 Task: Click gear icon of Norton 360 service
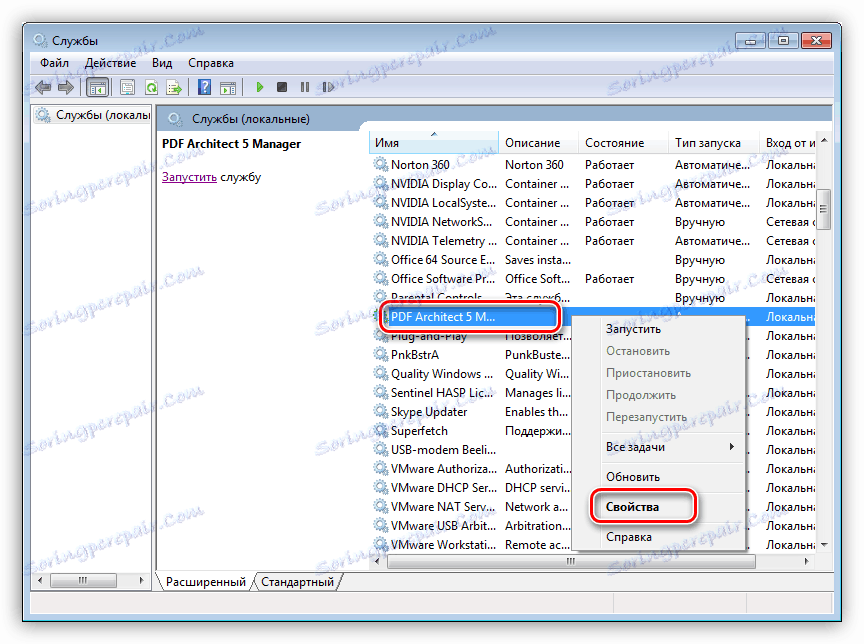click(380, 164)
